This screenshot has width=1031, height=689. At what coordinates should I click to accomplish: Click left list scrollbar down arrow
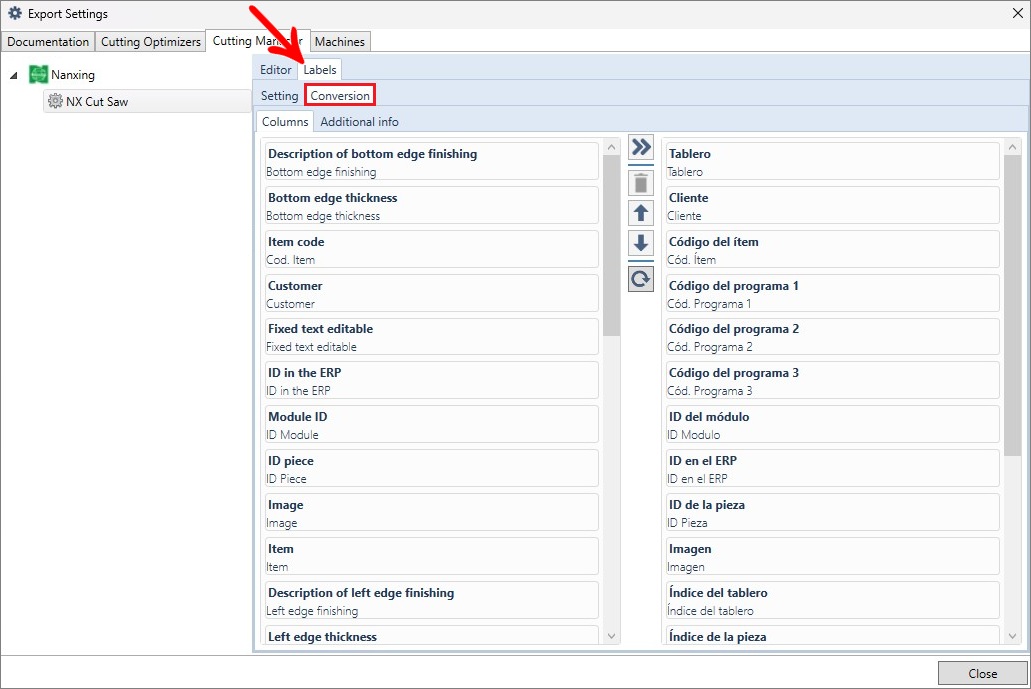[611, 636]
